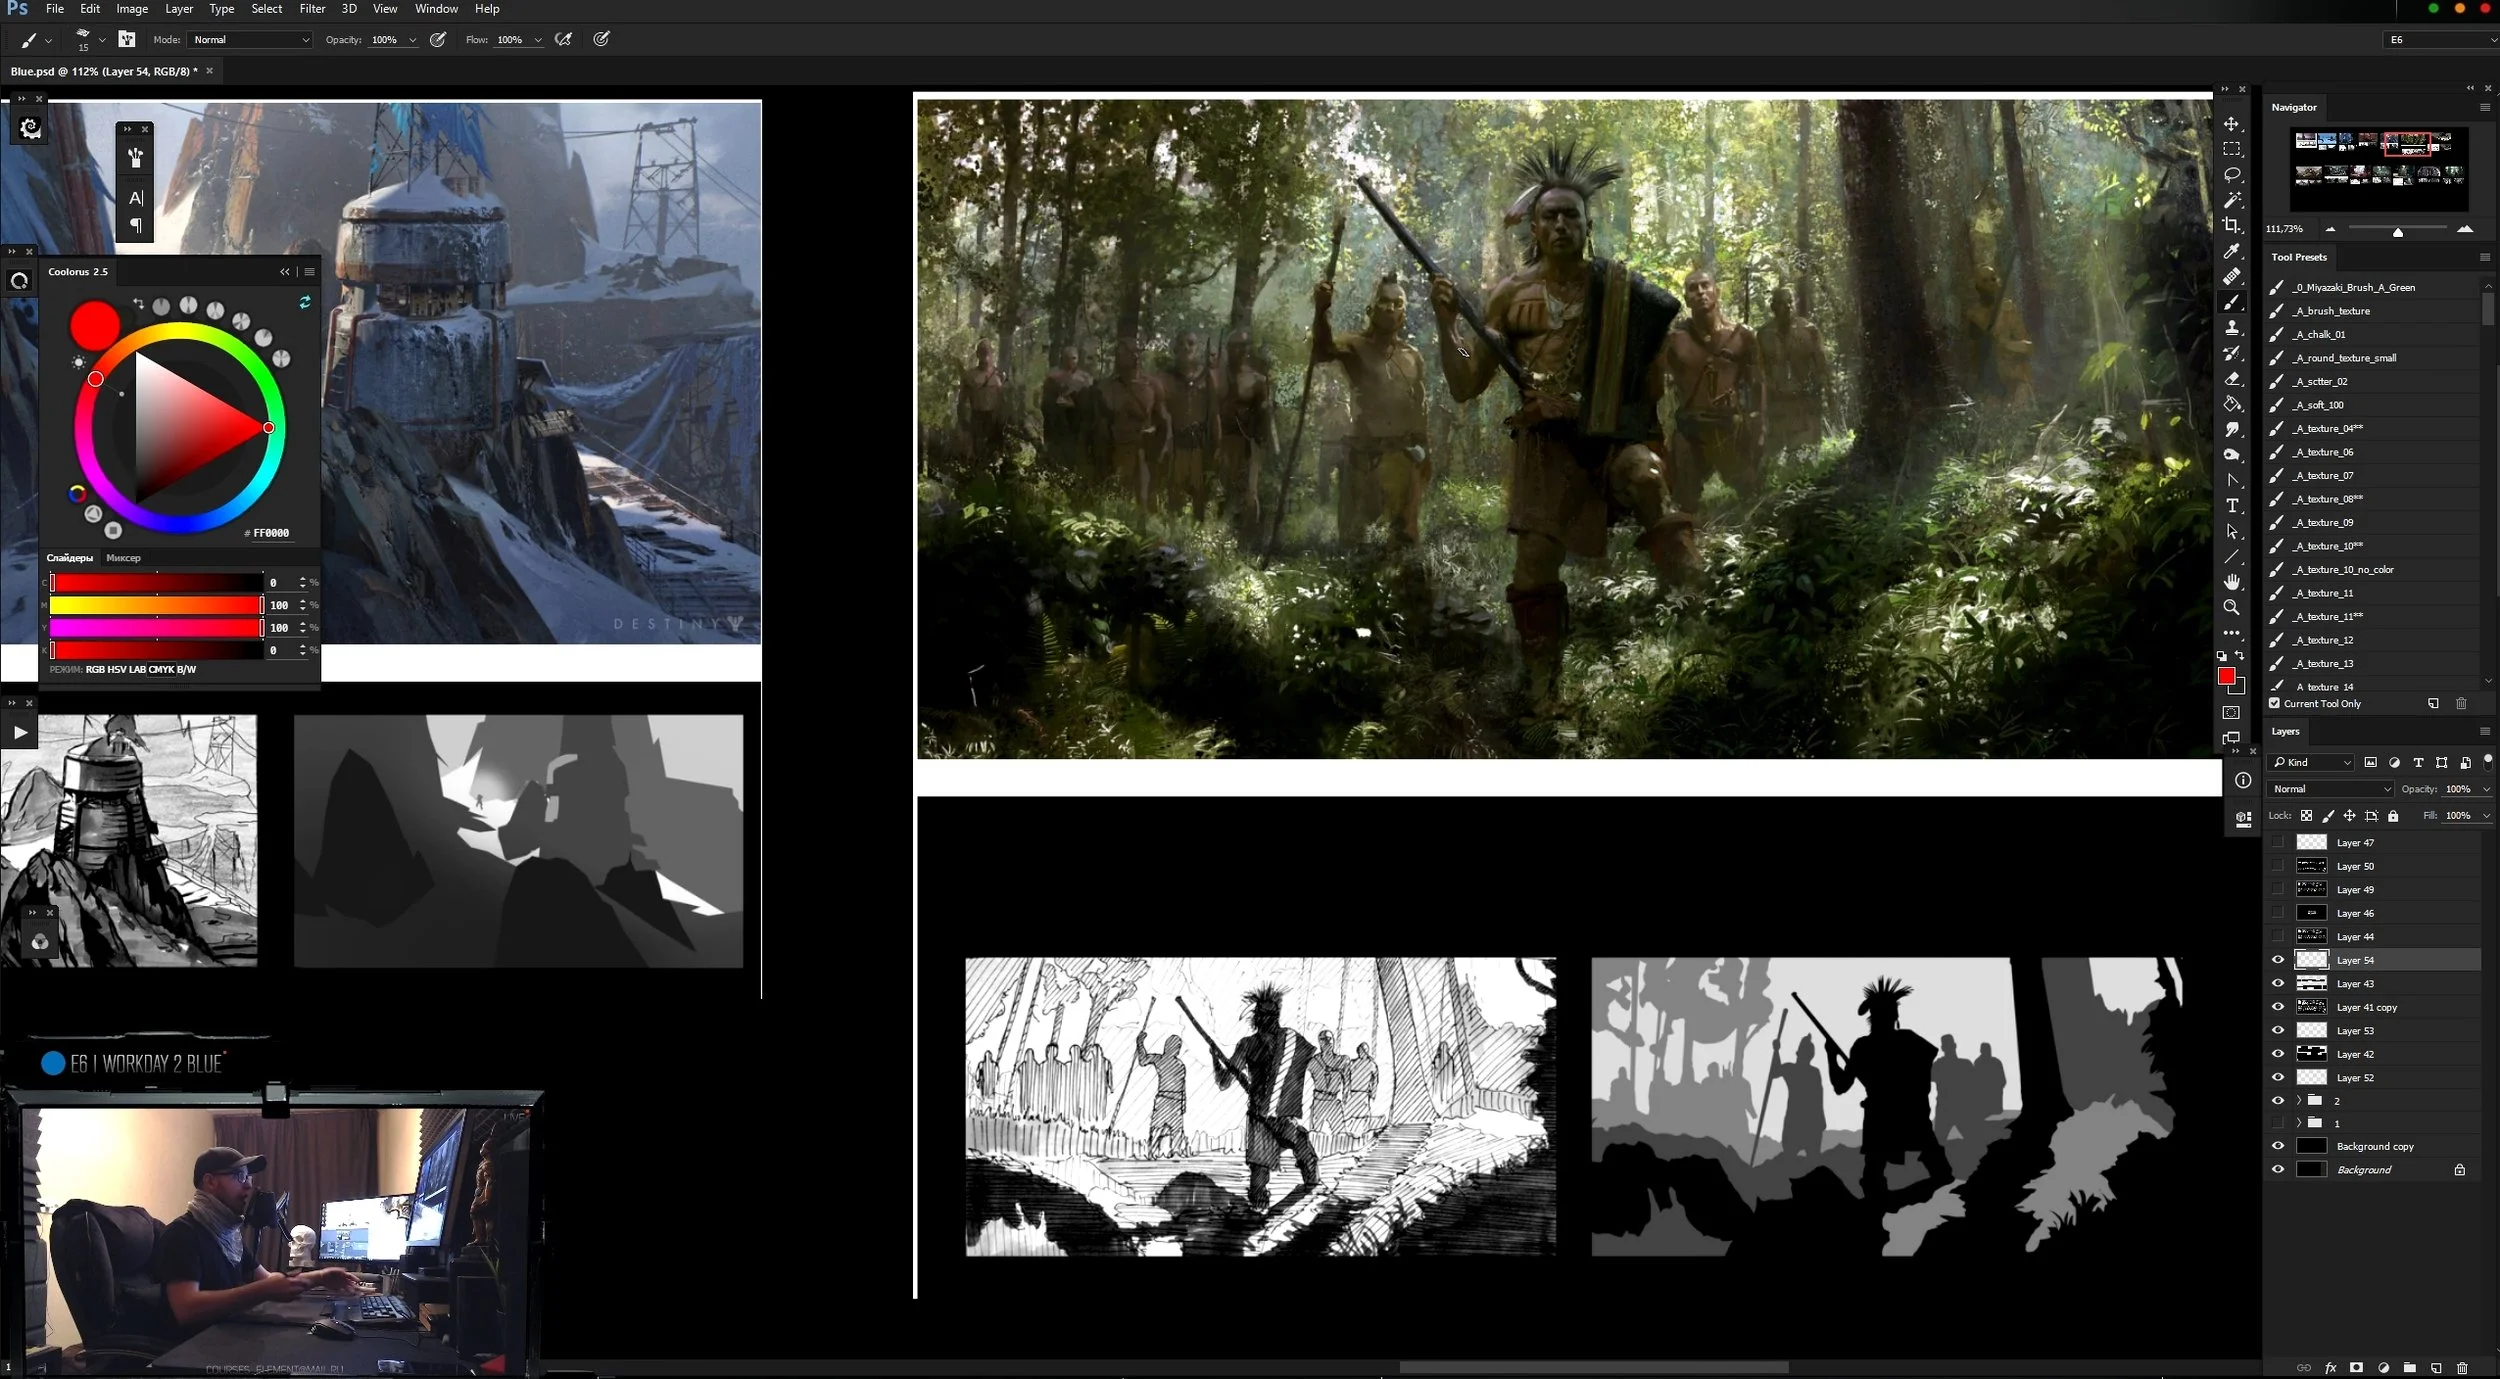Screen dimensions: 2500x1379
Task: Open the File menu
Action: (55, 9)
